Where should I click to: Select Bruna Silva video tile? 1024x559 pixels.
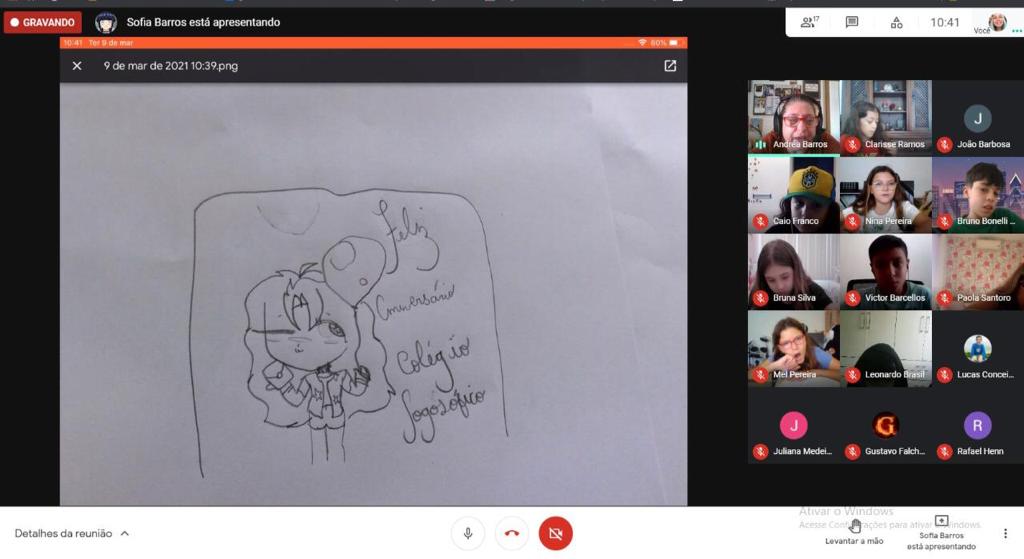click(793, 272)
